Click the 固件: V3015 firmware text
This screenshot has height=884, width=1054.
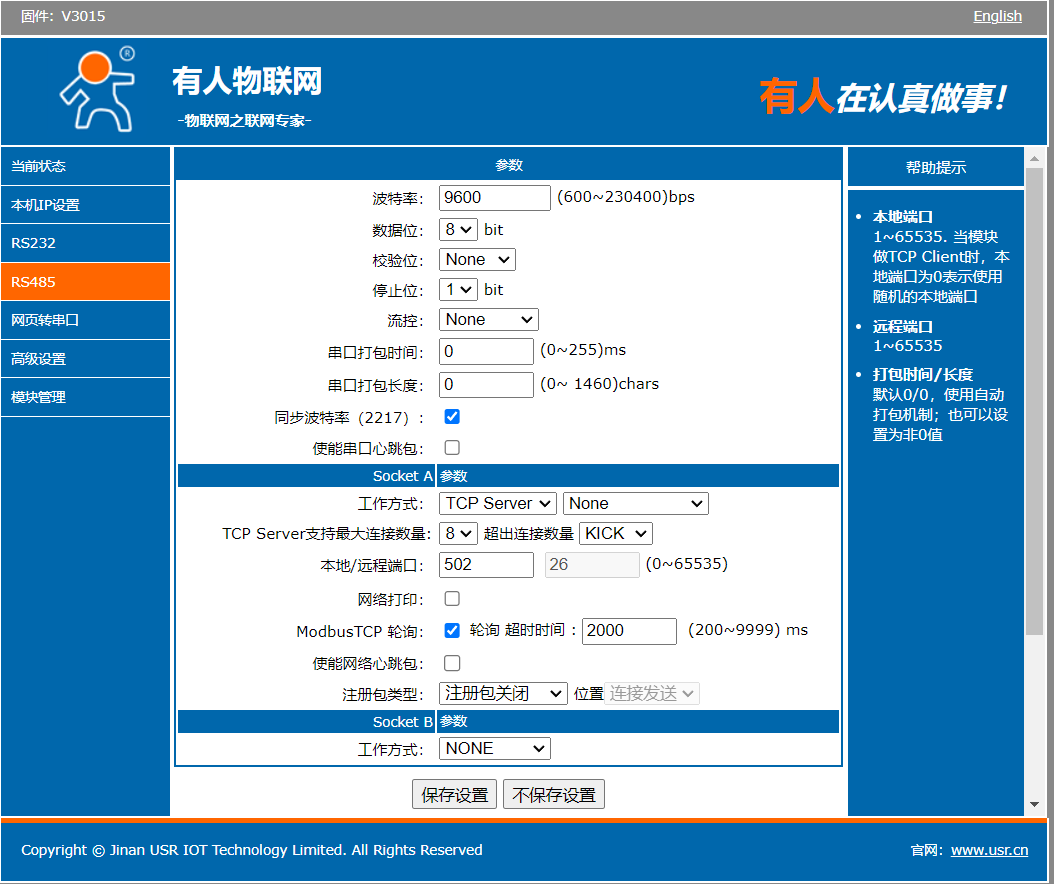pos(63,16)
